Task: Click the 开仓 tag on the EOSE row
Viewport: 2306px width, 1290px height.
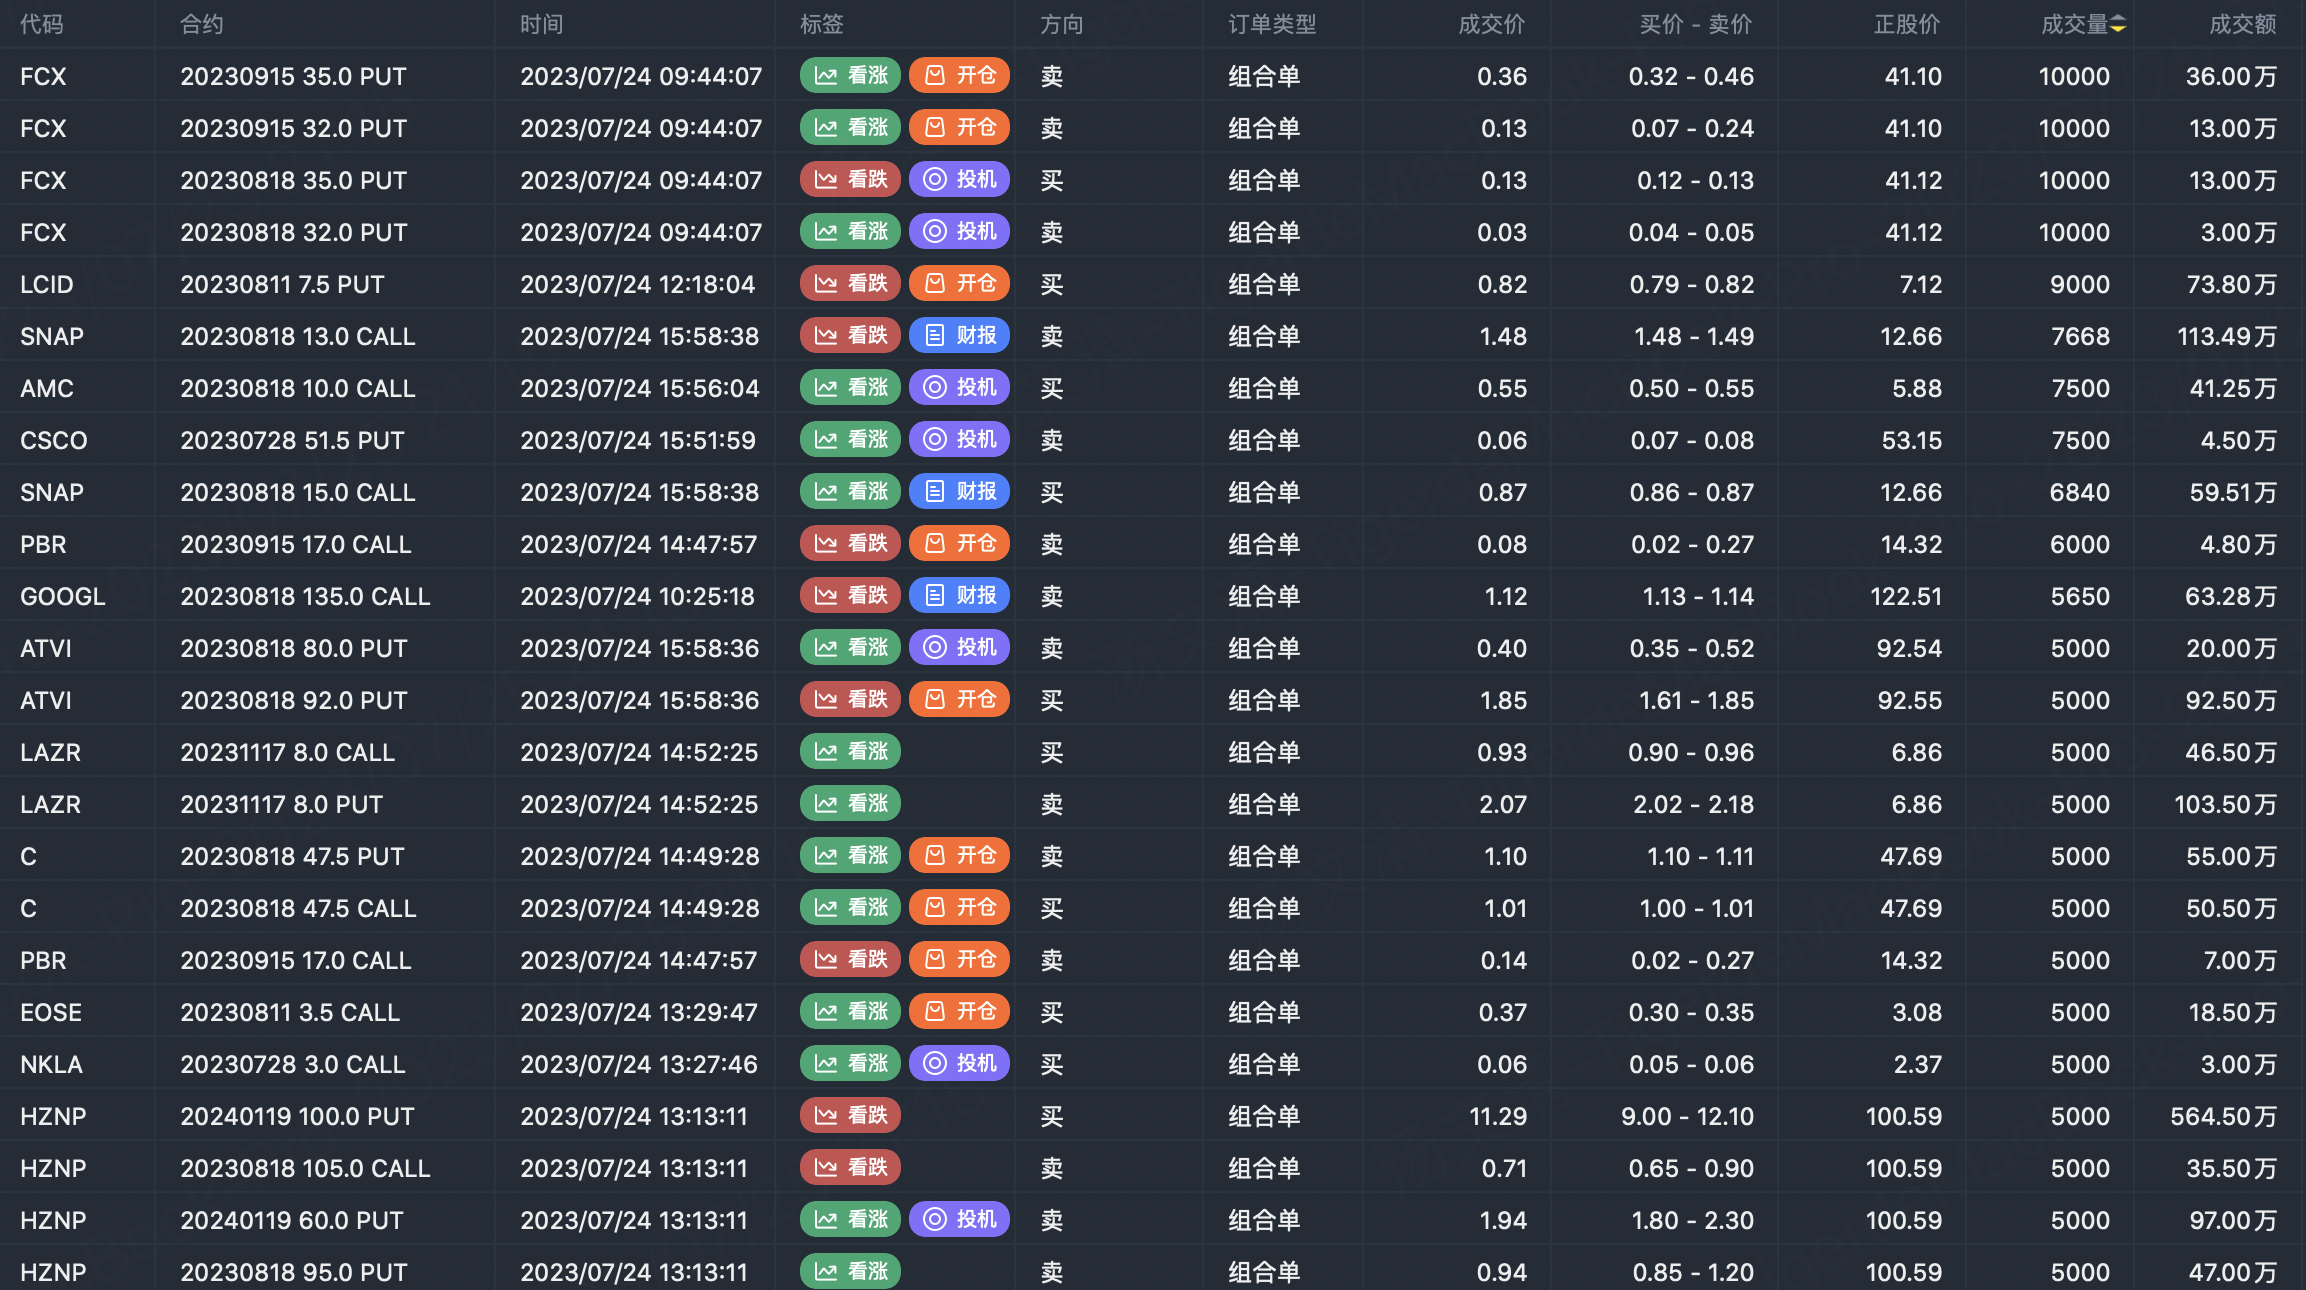Action: point(959,1012)
